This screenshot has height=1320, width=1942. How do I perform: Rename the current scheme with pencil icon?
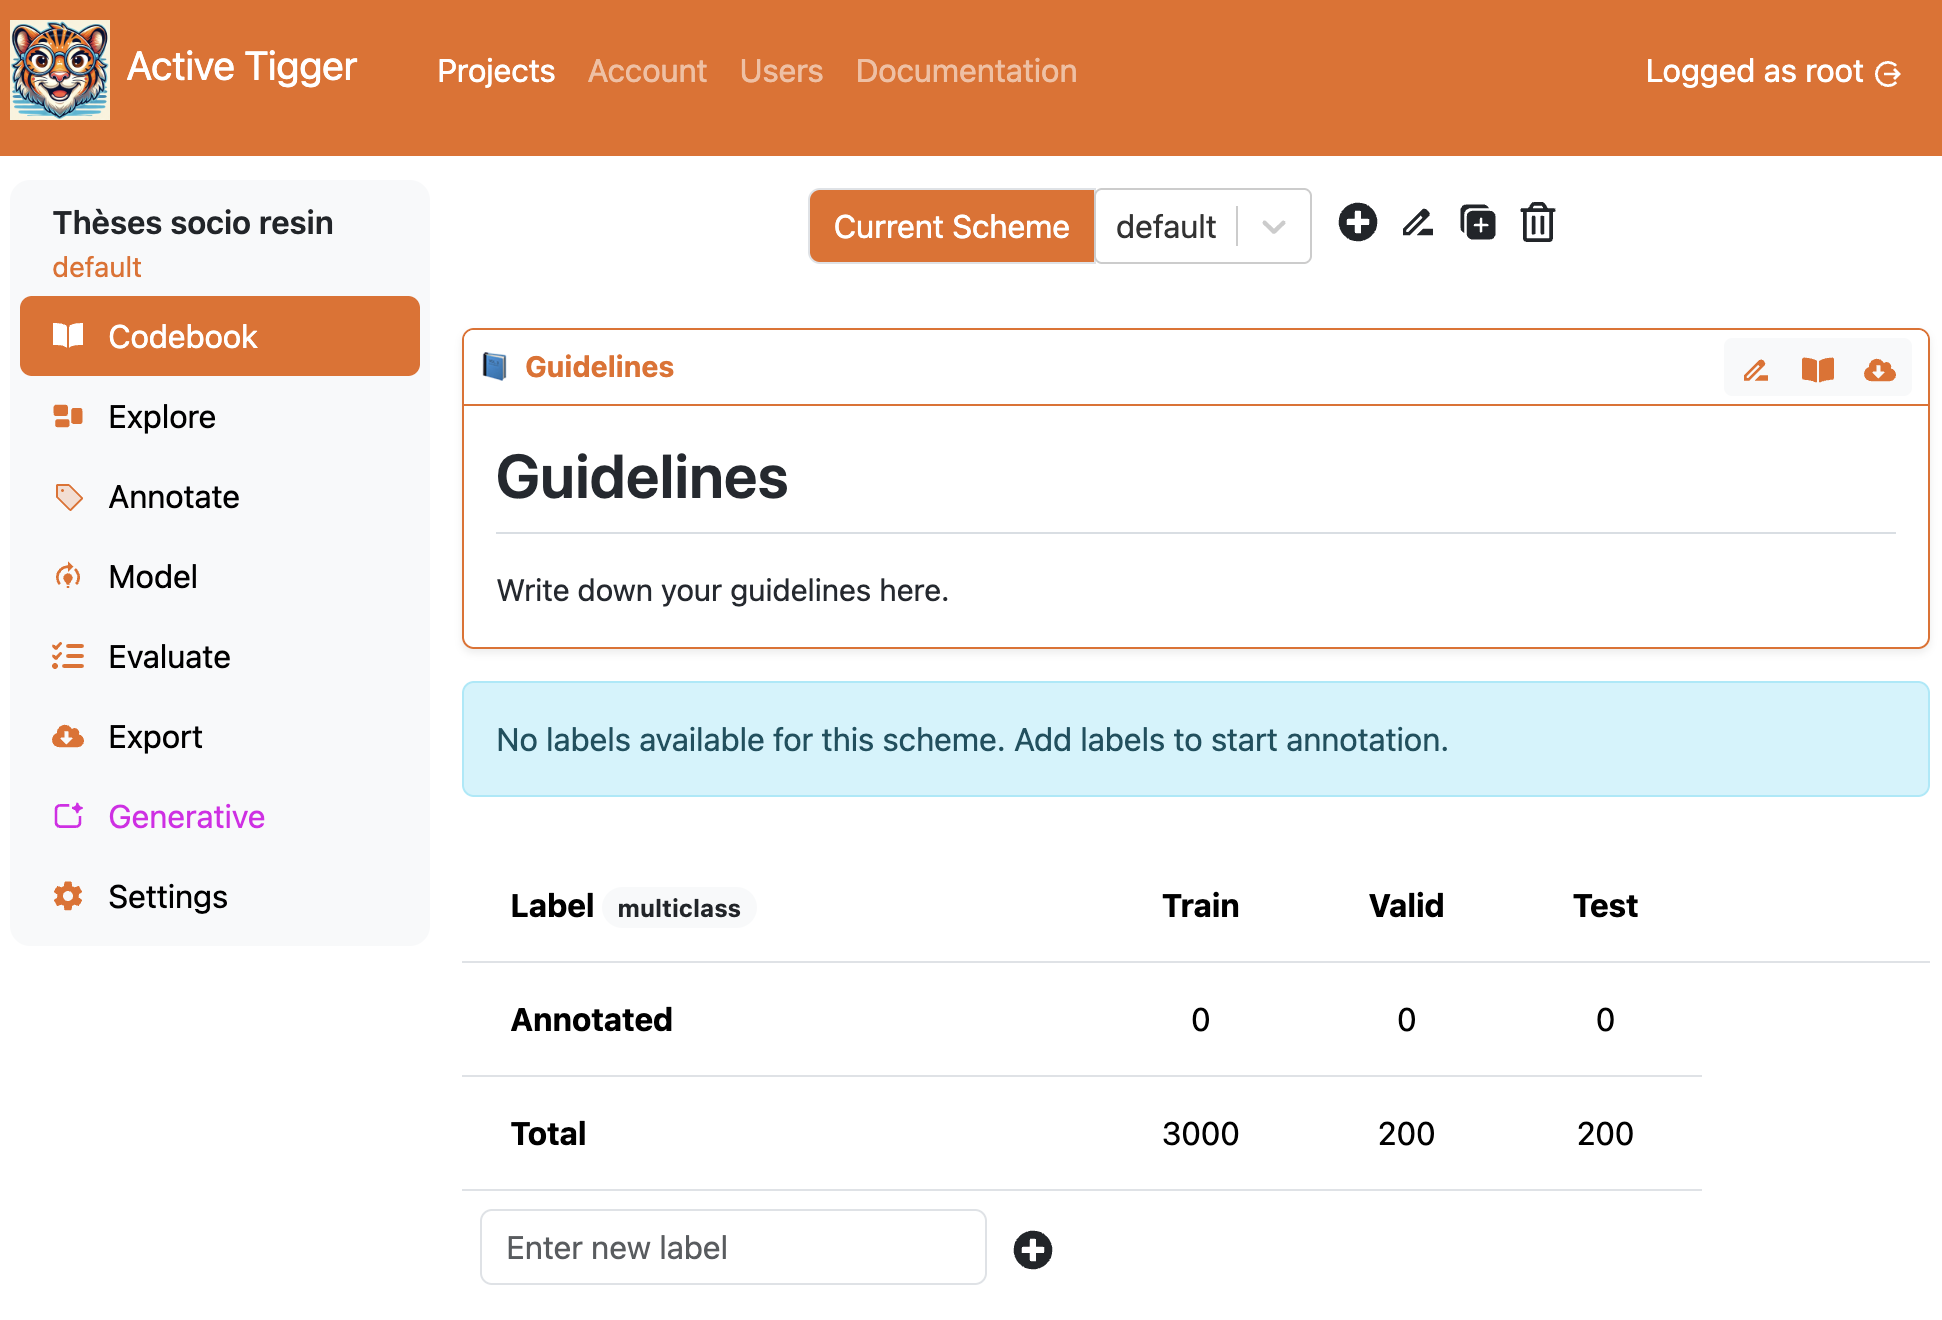click(x=1417, y=222)
